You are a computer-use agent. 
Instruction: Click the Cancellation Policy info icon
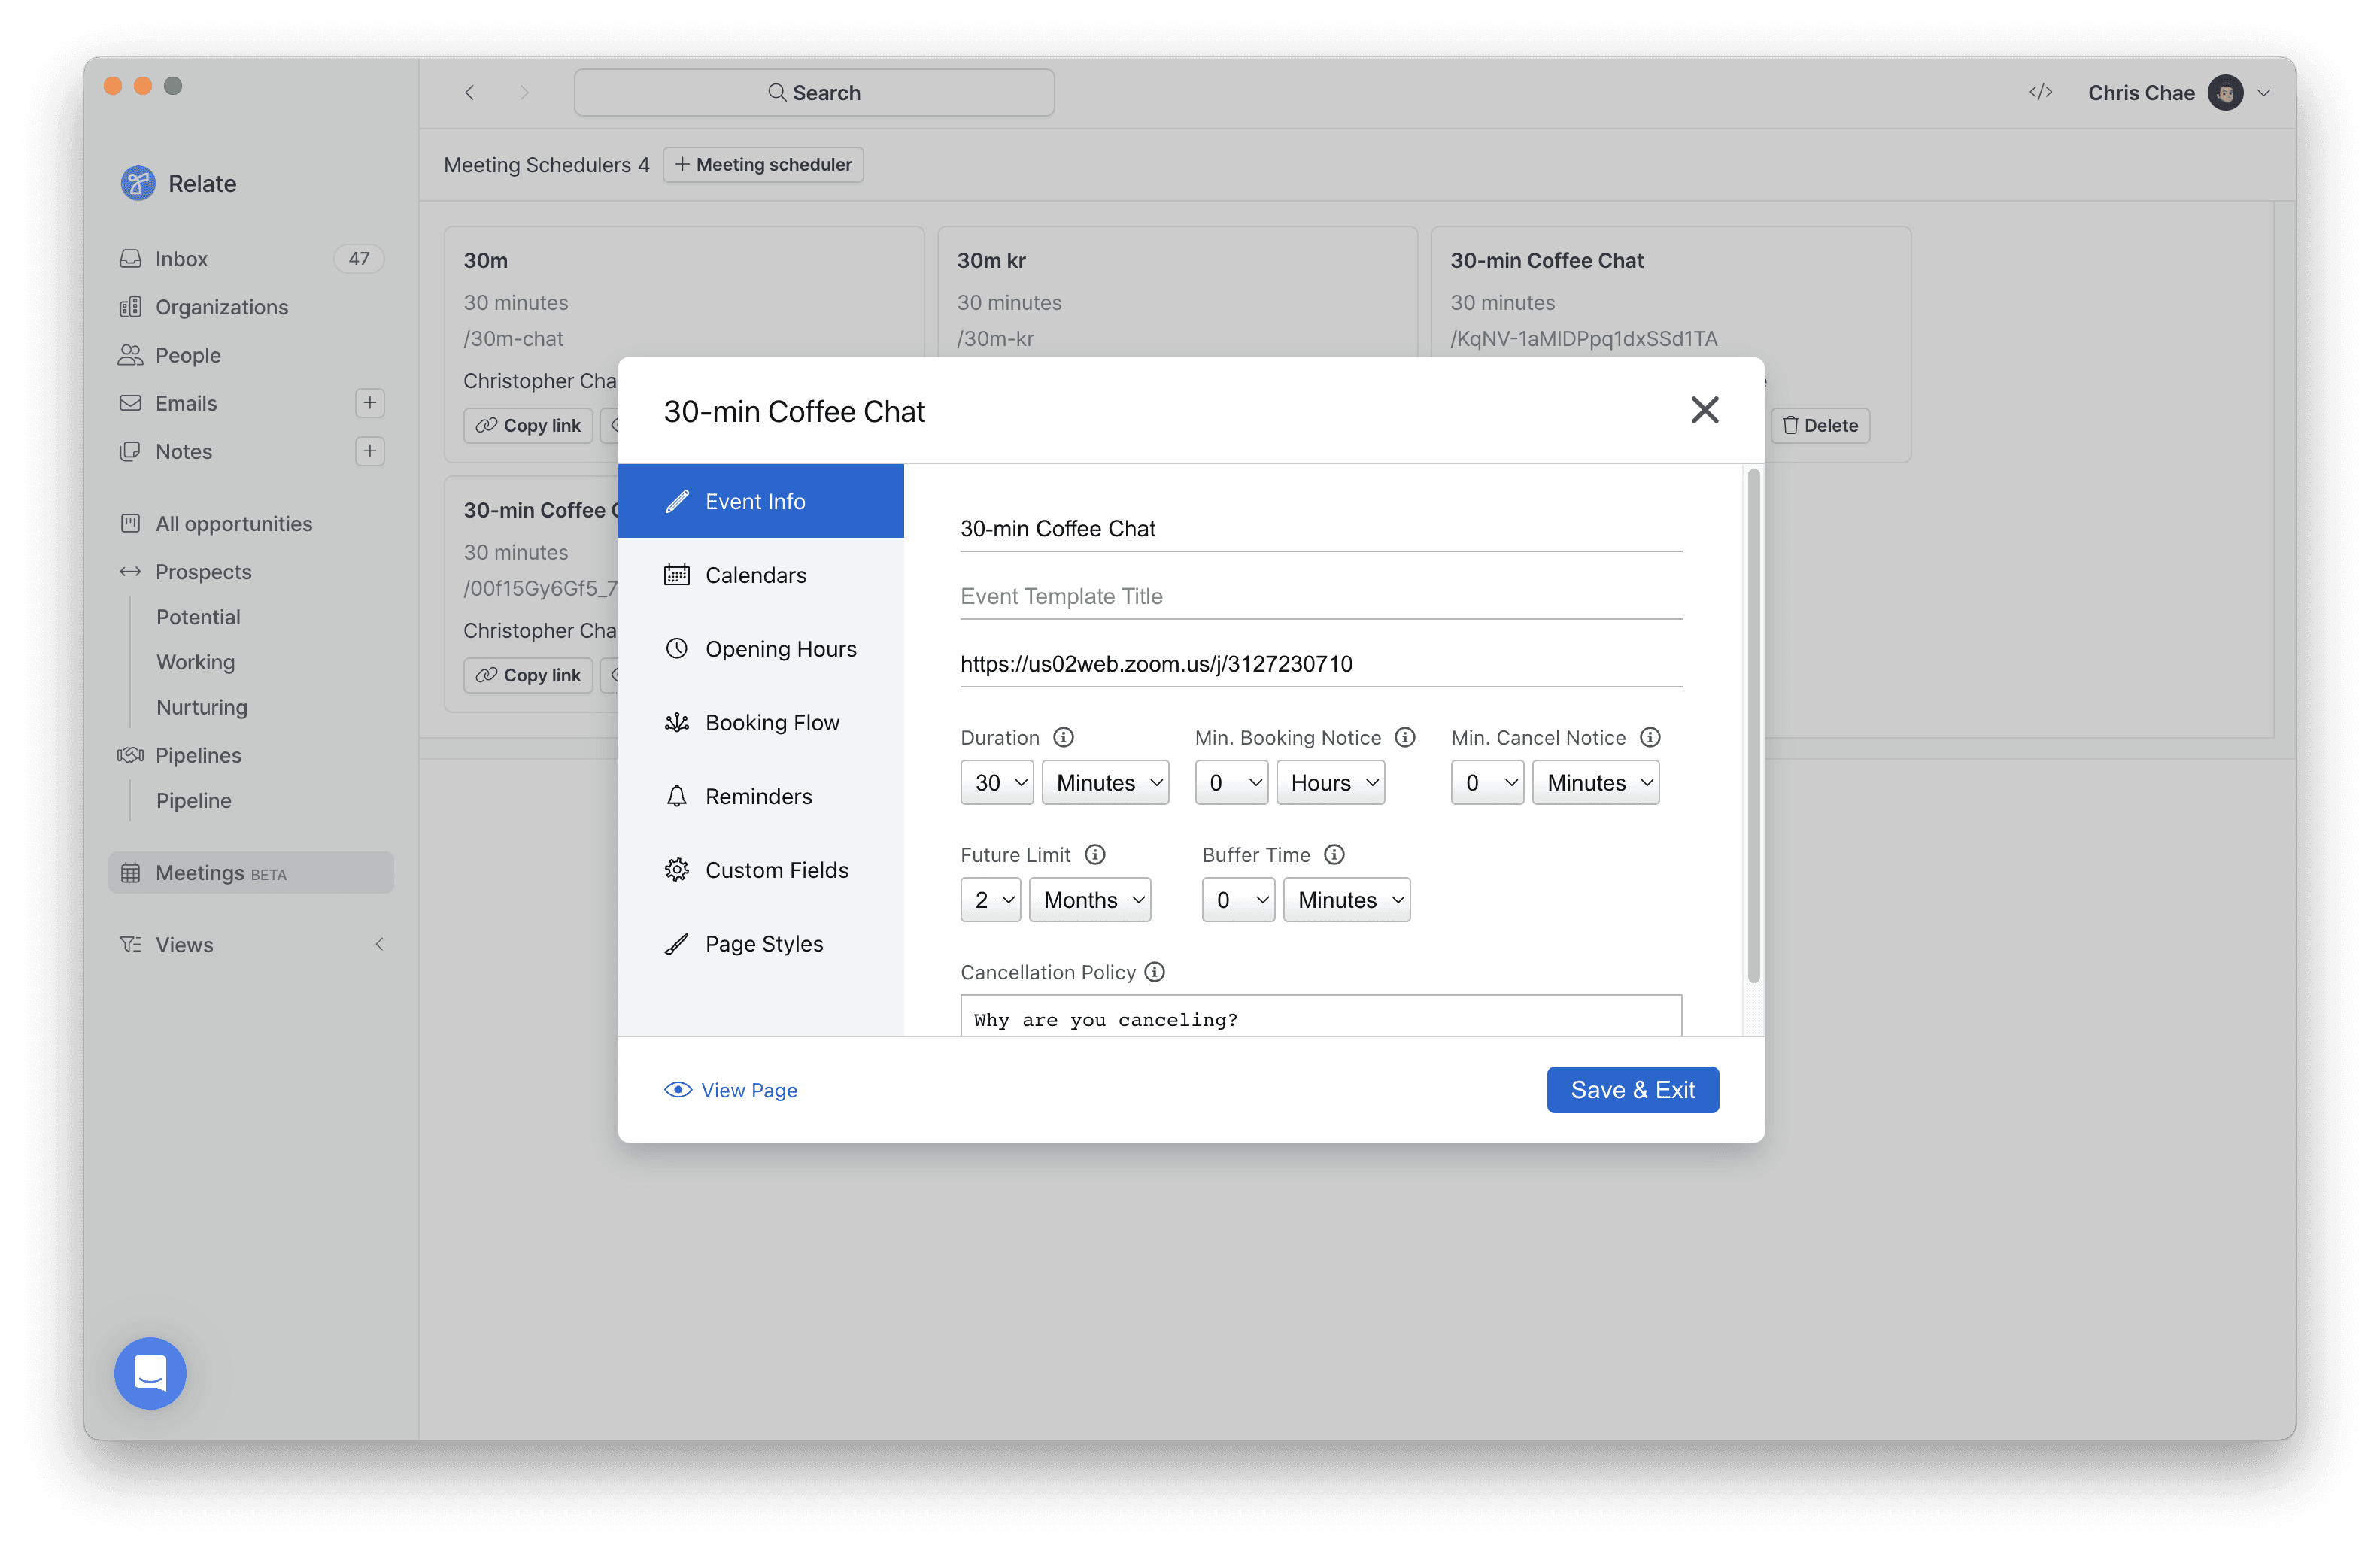1154,971
